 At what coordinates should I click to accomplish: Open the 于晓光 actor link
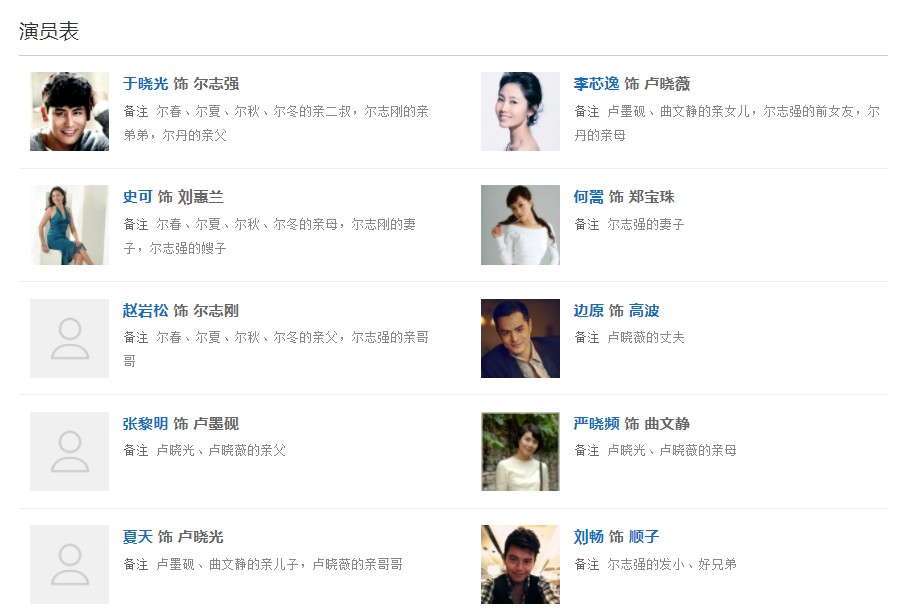click(x=145, y=84)
